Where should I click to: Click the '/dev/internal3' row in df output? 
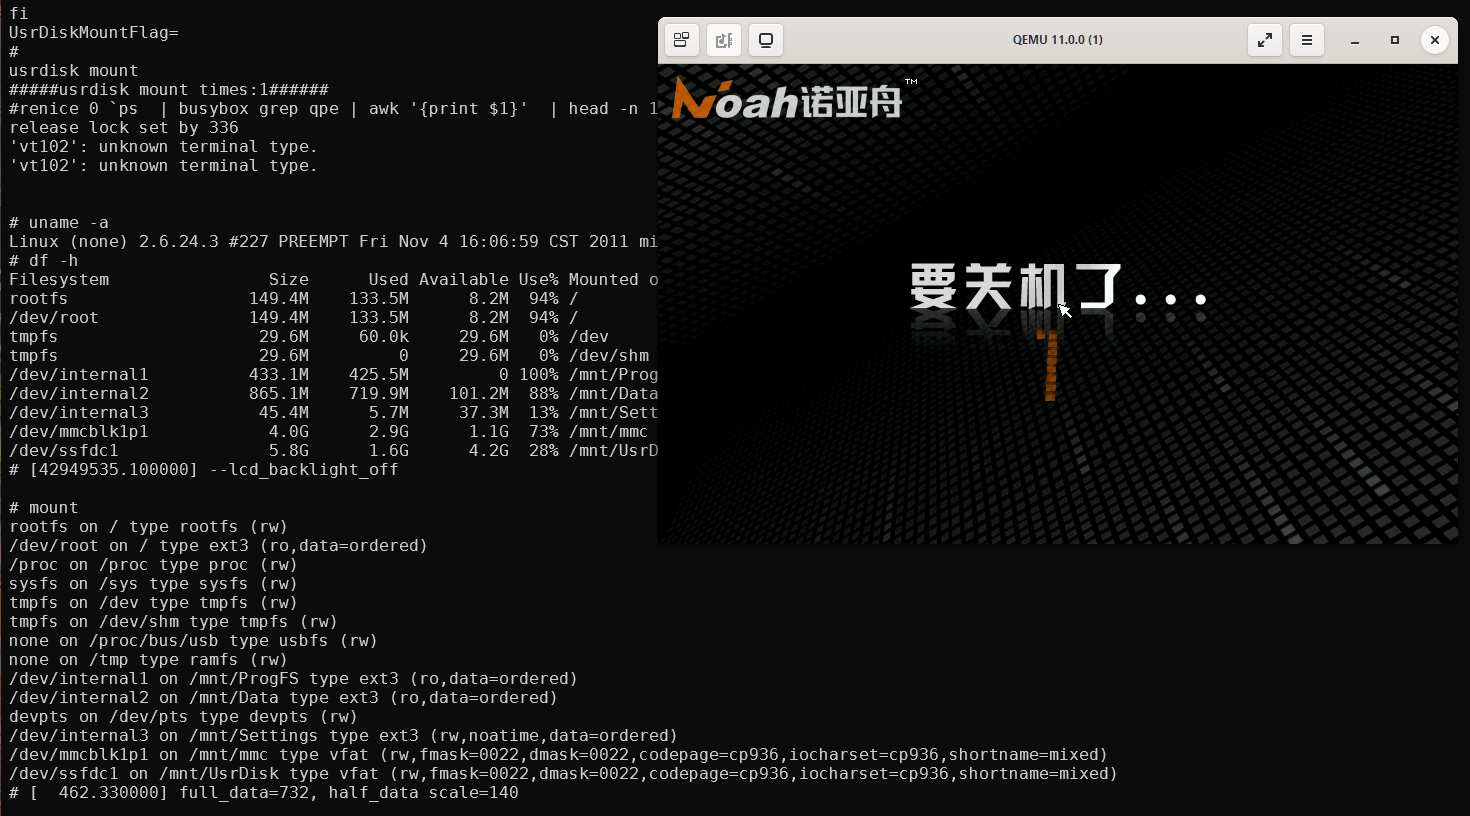pos(333,413)
